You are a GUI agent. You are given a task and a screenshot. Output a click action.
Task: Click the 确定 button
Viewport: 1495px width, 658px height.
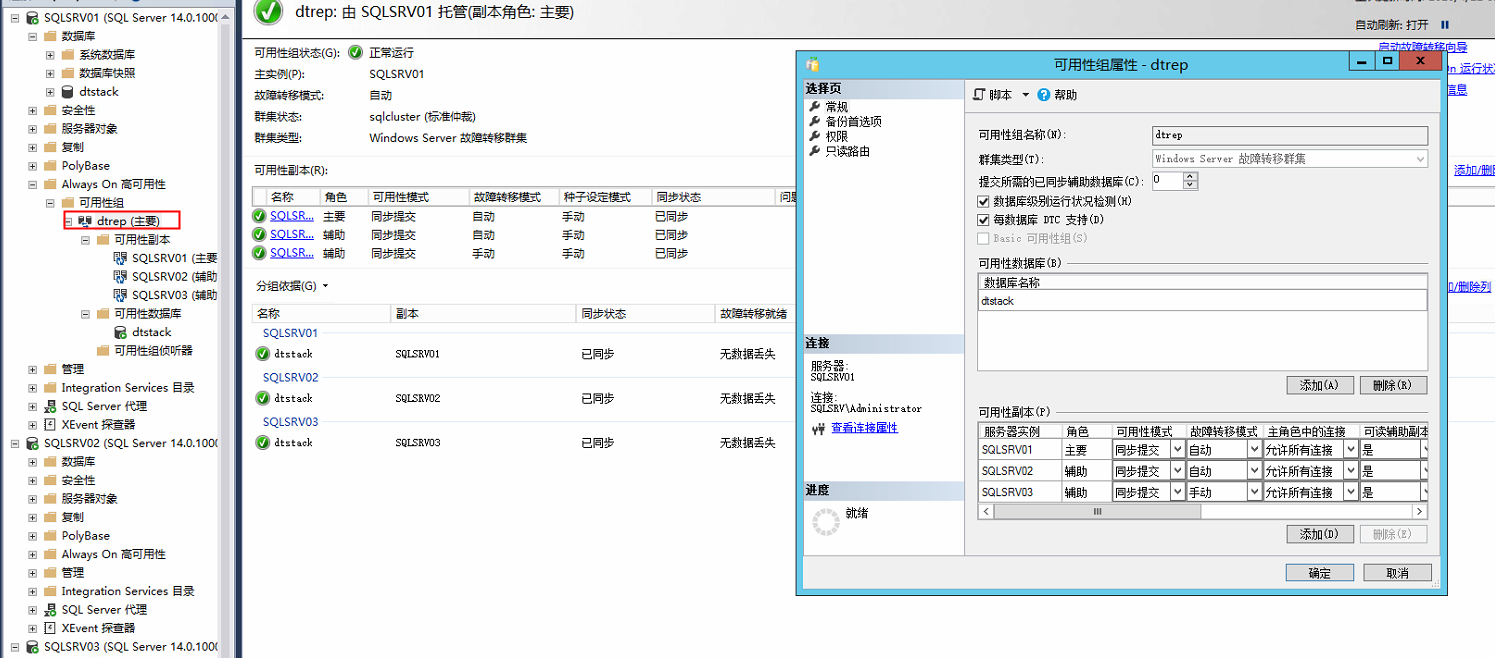point(1320,573)
